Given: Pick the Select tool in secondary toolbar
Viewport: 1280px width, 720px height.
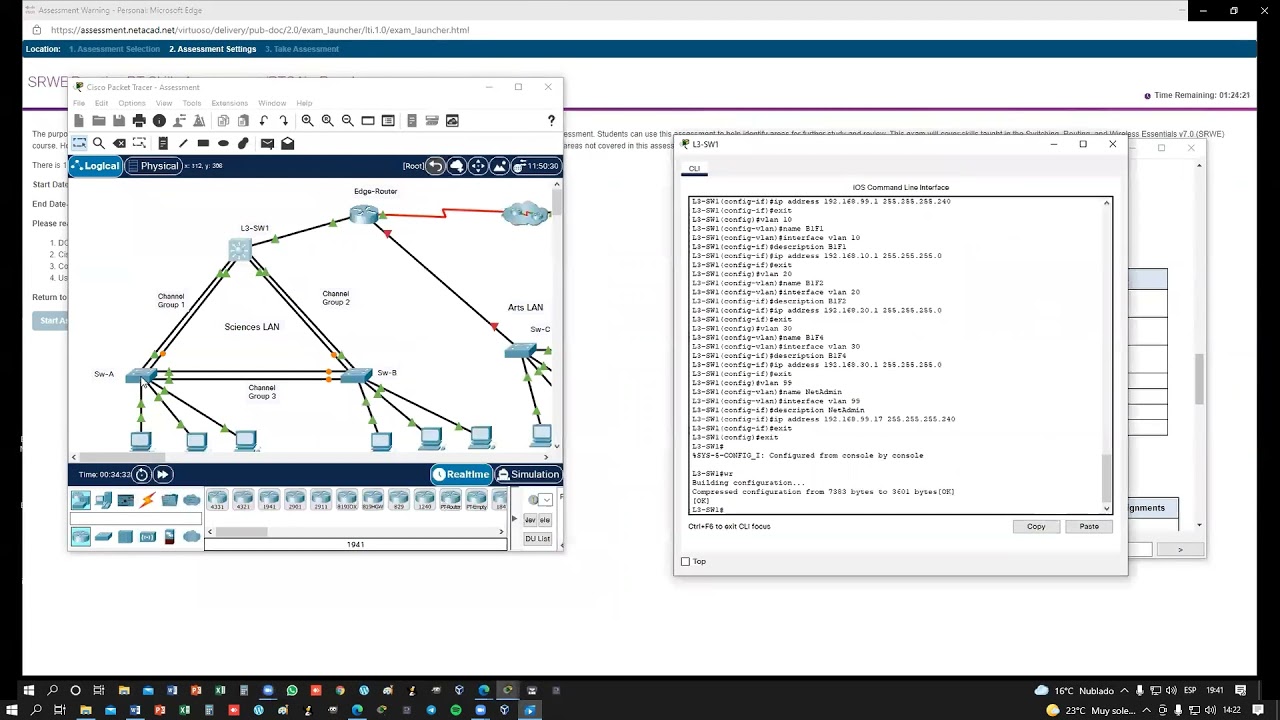Looking at the screenshot, I should [79, 143].
